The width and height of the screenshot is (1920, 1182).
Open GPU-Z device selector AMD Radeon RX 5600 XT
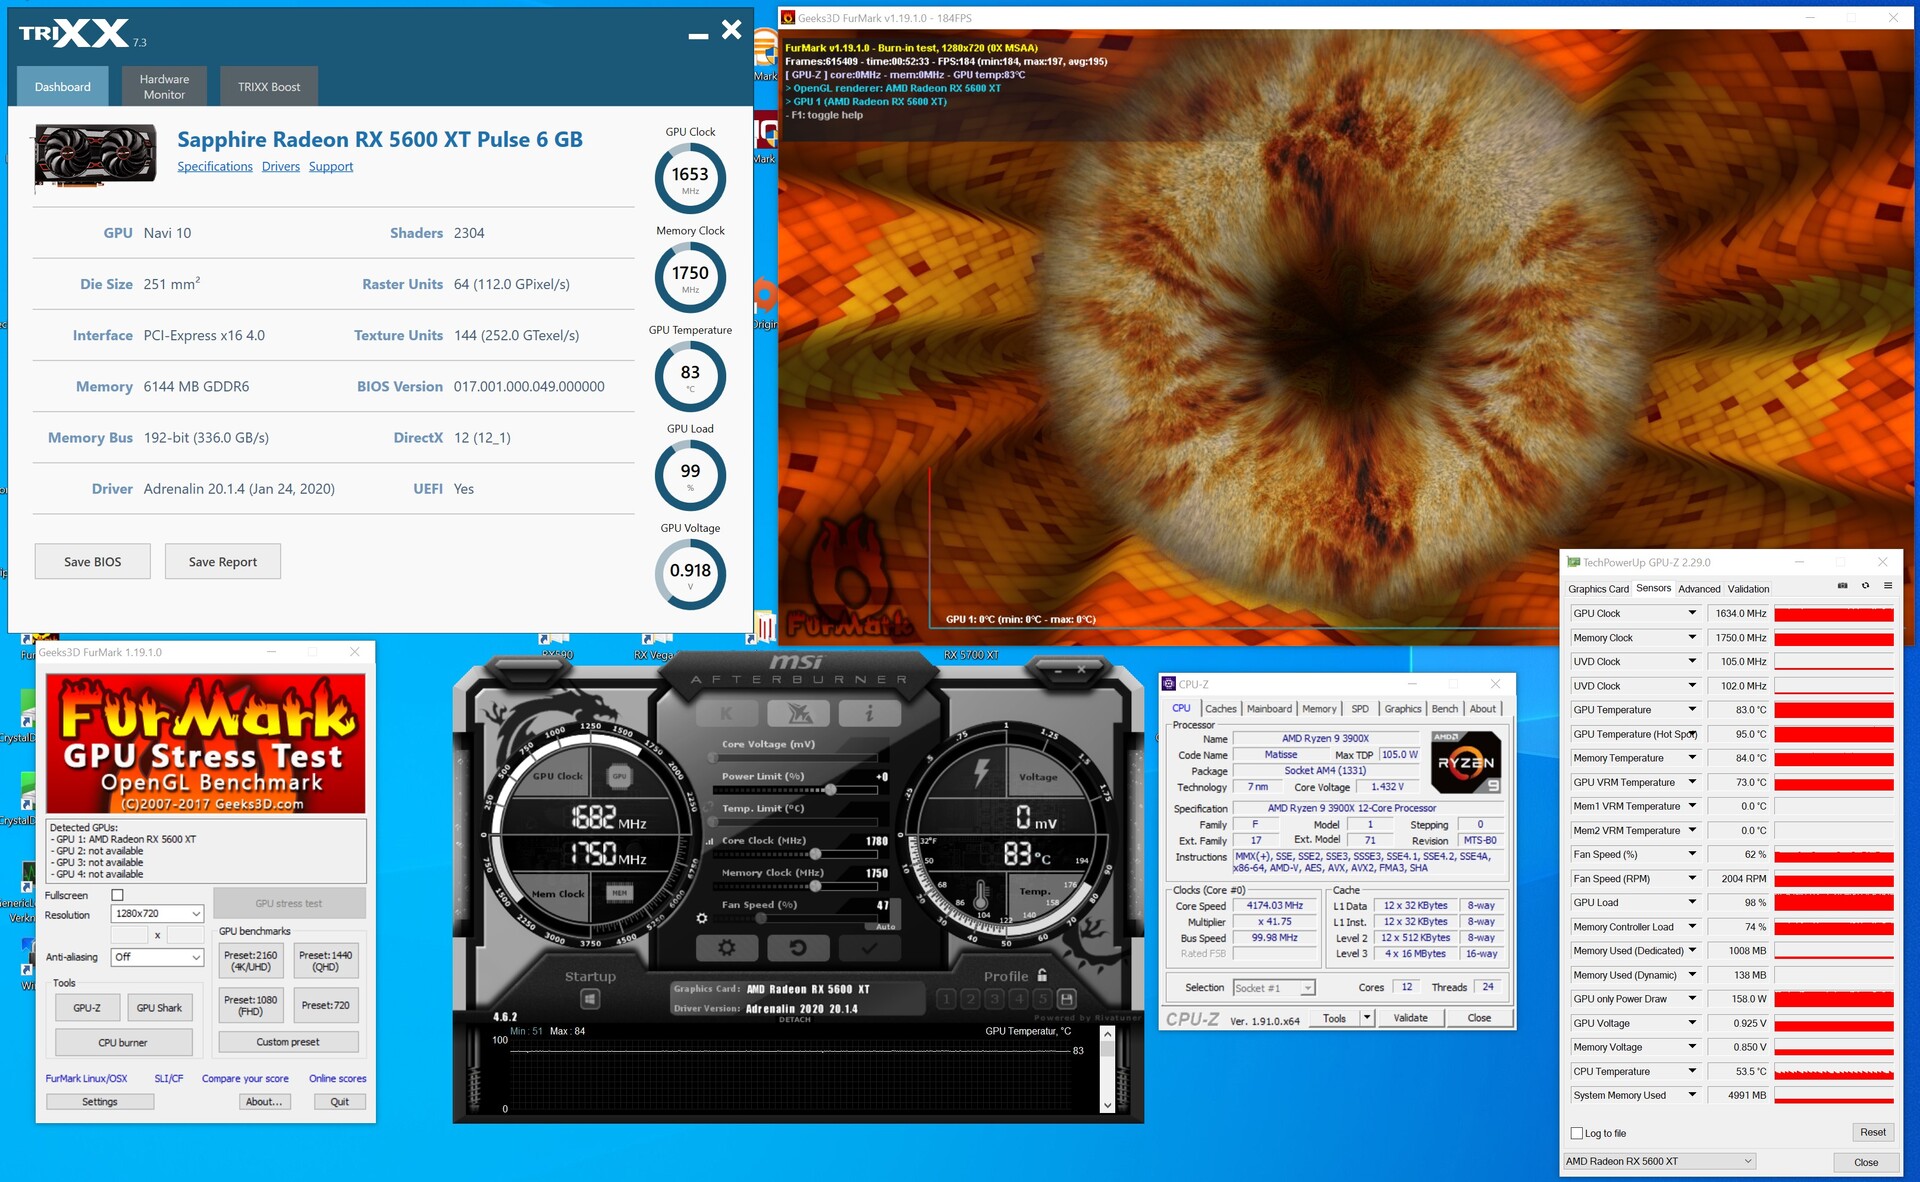(1659, 1161)
